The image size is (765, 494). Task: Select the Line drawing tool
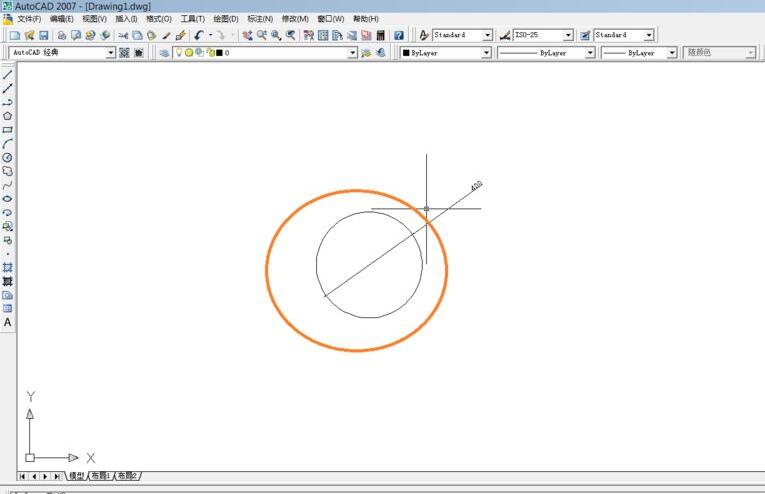pos(8,74)
